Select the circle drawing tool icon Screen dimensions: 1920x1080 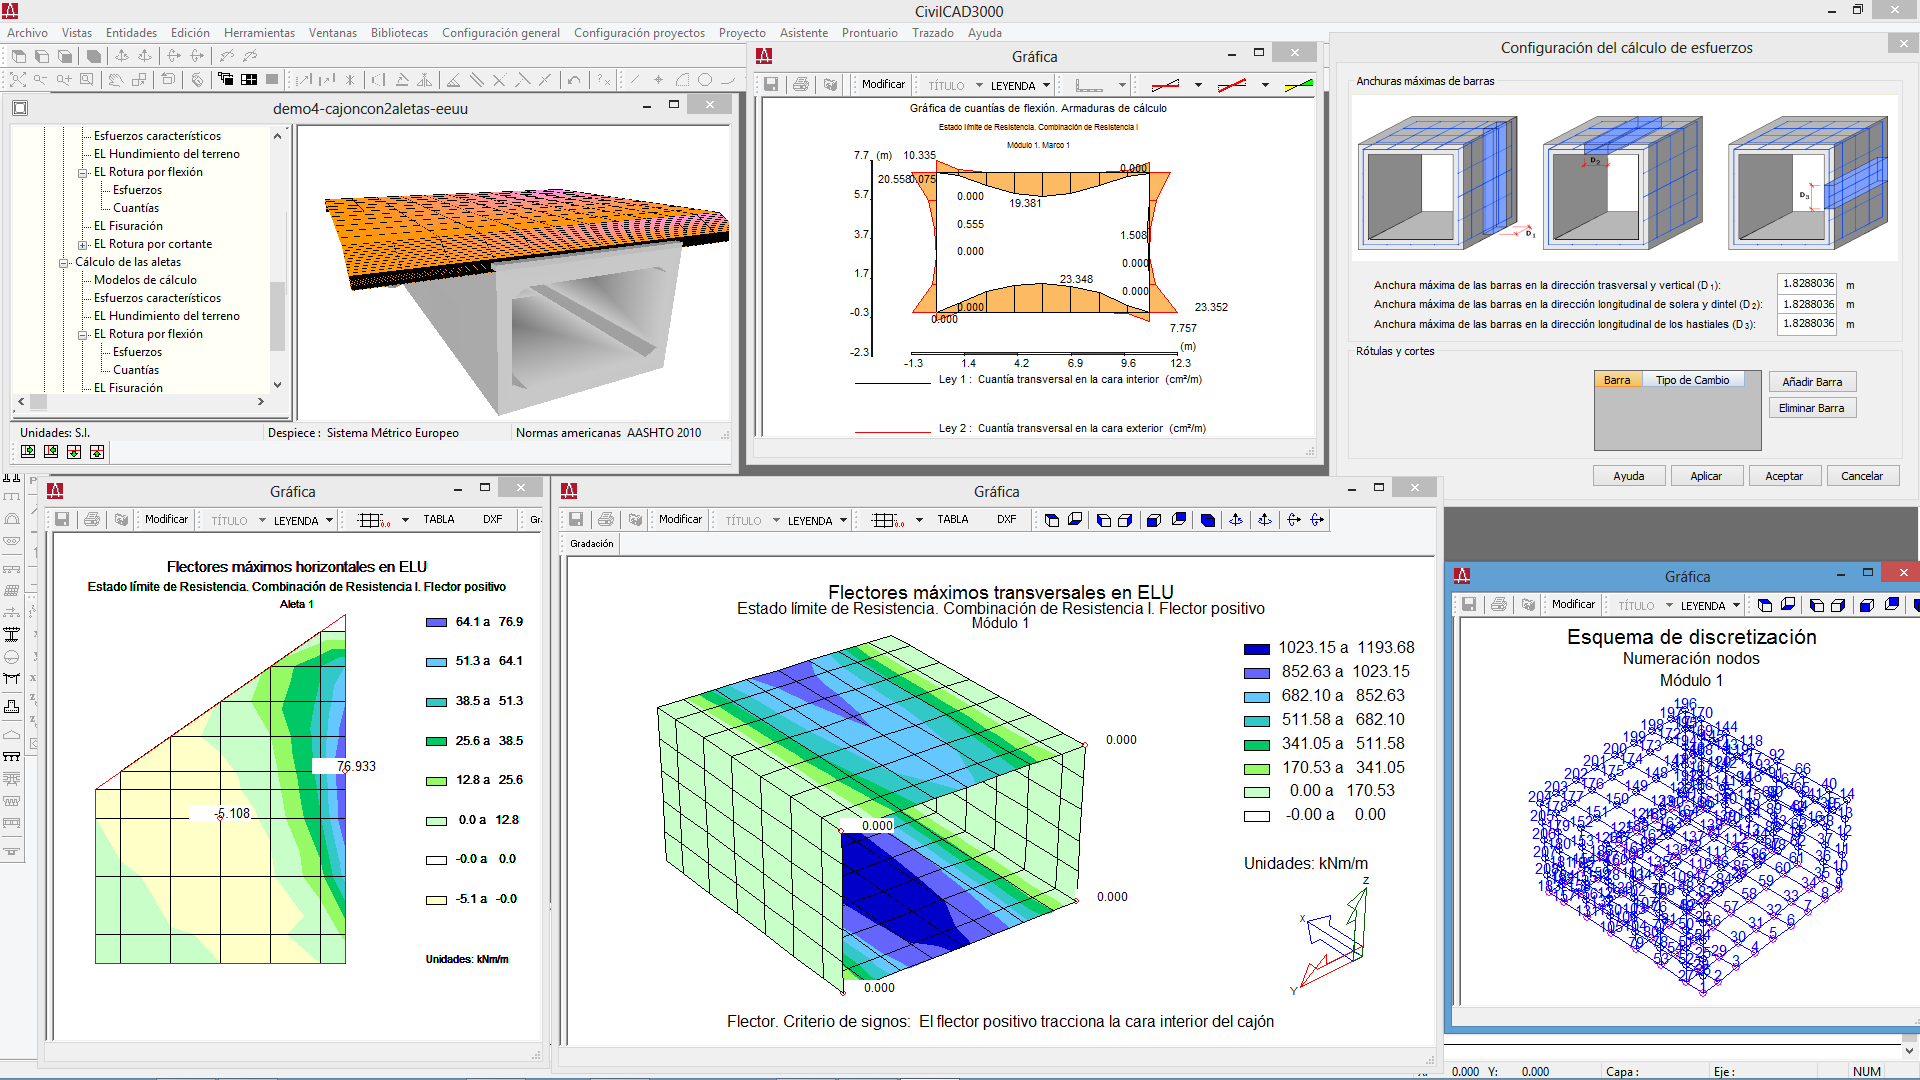[x=705, y=80]
